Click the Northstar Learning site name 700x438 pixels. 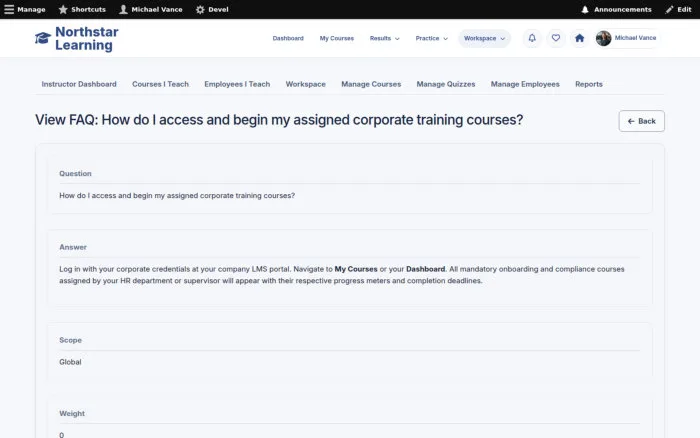point(87,38)
